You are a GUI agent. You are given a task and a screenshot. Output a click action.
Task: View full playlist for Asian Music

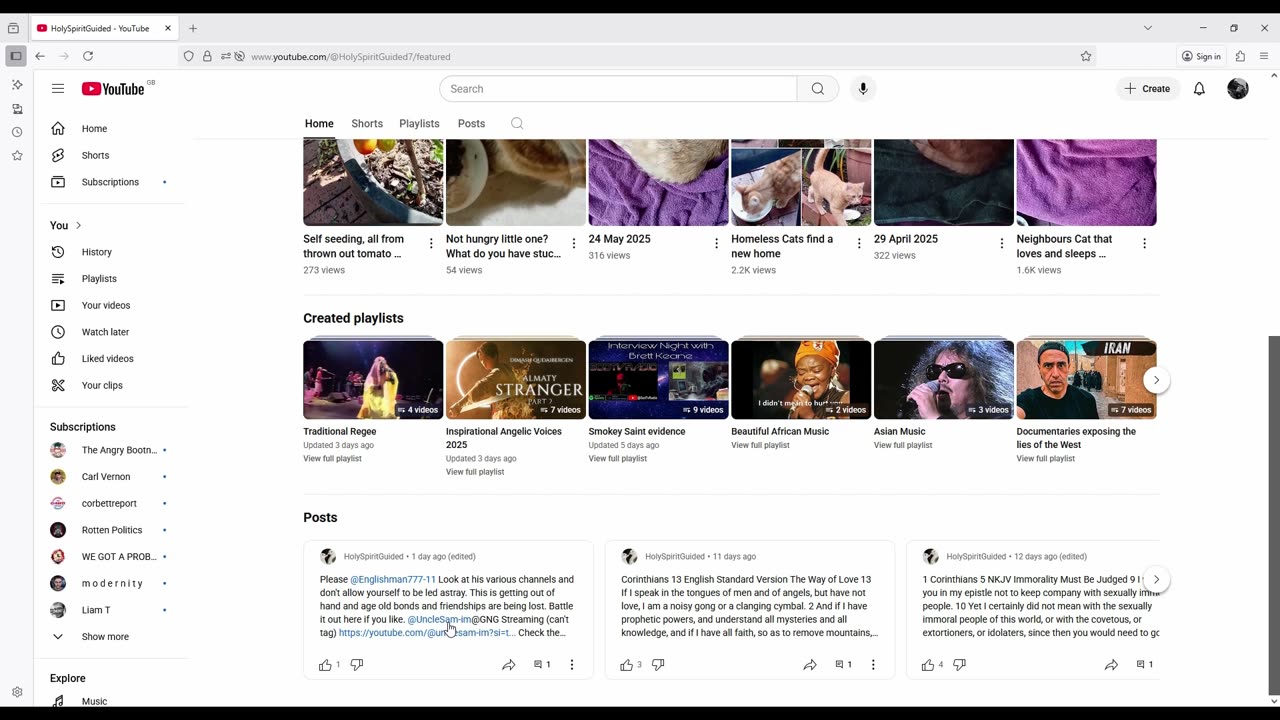point(903,445)
